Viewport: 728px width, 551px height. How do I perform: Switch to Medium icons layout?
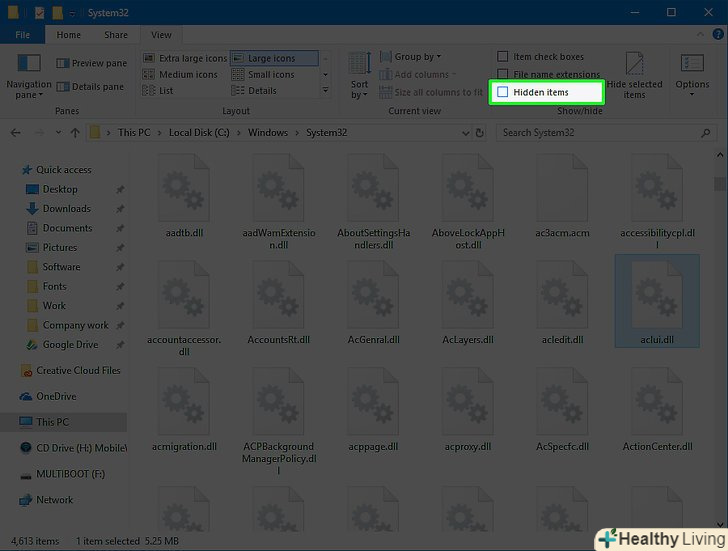(180, 74)
